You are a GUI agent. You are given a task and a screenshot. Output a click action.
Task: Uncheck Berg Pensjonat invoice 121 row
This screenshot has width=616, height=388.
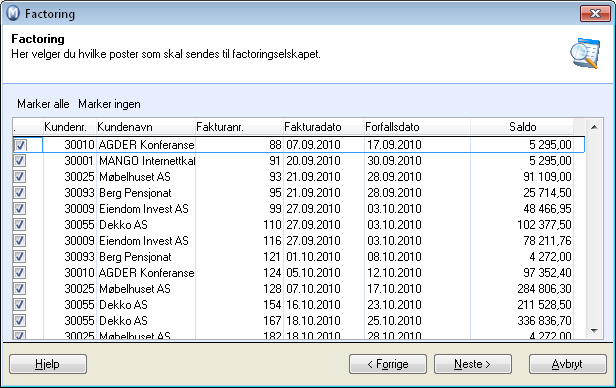point(20,257)
